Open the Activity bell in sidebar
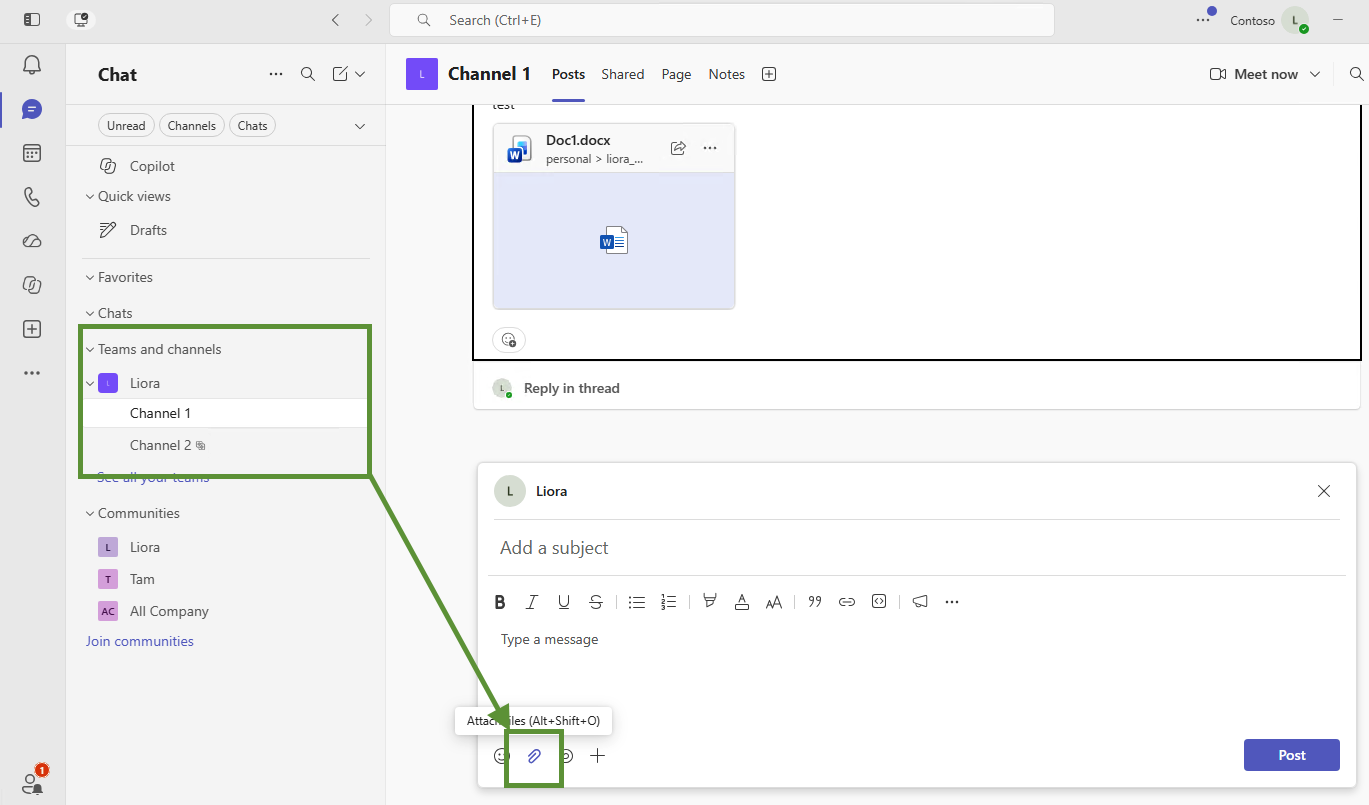1369x805 pixels. (x=32, y=65)
